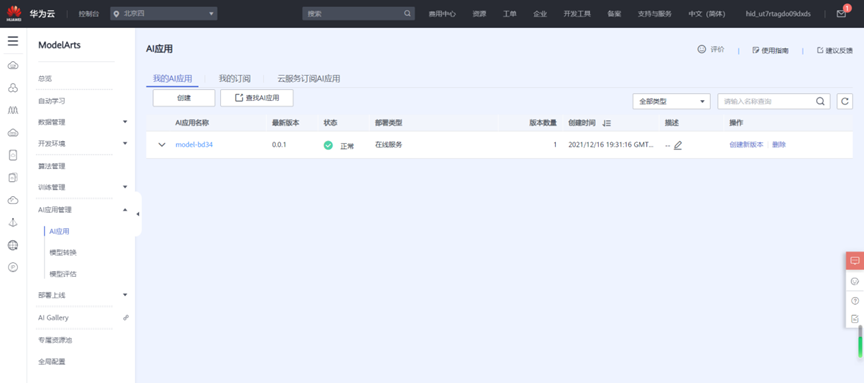Go to 控制台 in header
Screen dimensions: 864x383
click(89, 14)
